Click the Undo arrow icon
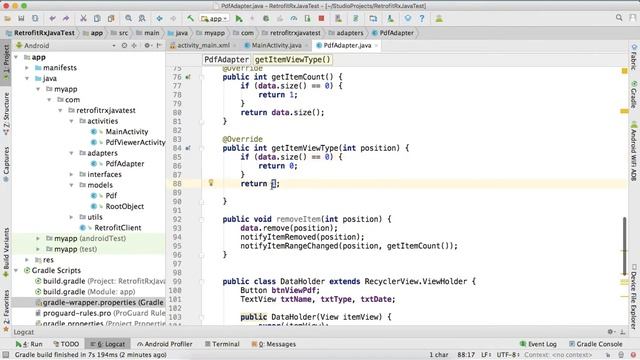This screenshot has width=640, height=360. click(52, 18)
